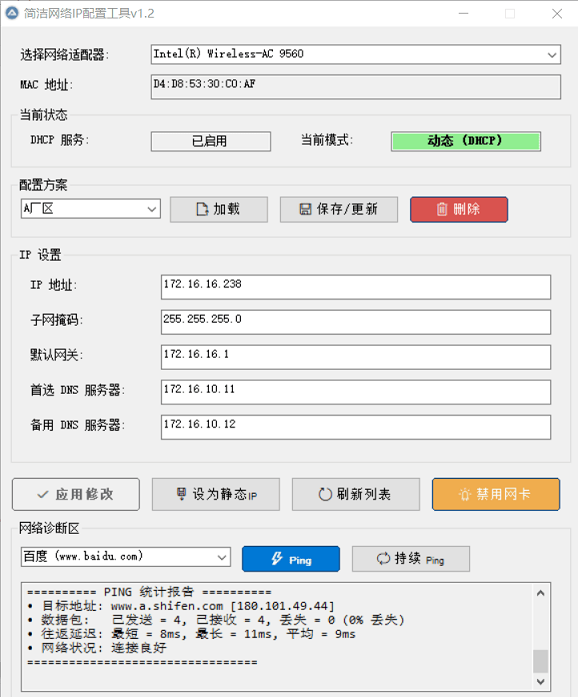Viewport: 578px width, 697px height.
Task: Open the network adapter dropdown
Action: pyautogui.click(x=552, y=55)
